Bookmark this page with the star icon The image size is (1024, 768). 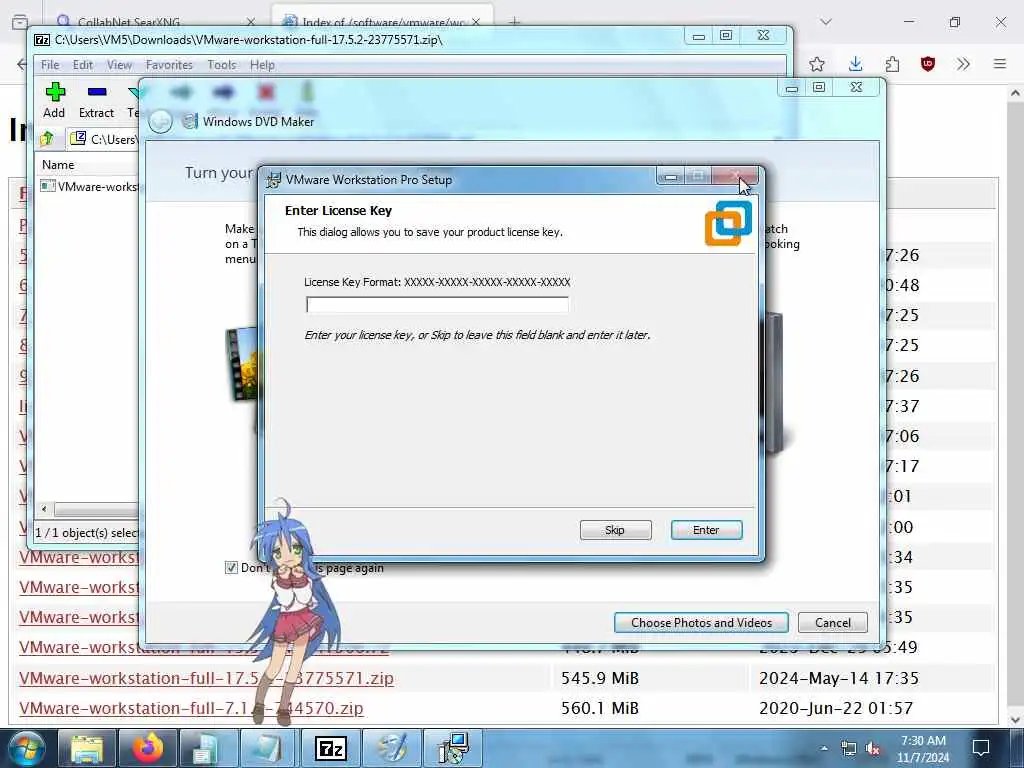816,64
